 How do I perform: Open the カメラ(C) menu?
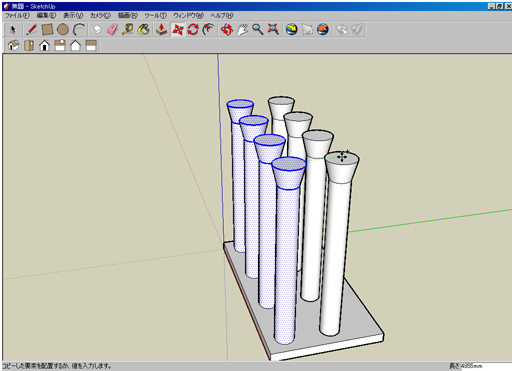100,15
